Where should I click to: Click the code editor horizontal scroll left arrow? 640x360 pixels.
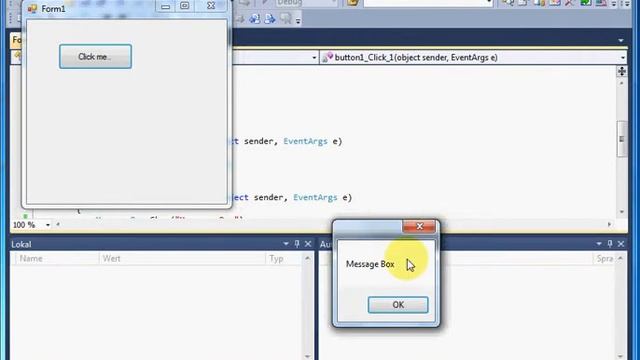click(58, 224)
